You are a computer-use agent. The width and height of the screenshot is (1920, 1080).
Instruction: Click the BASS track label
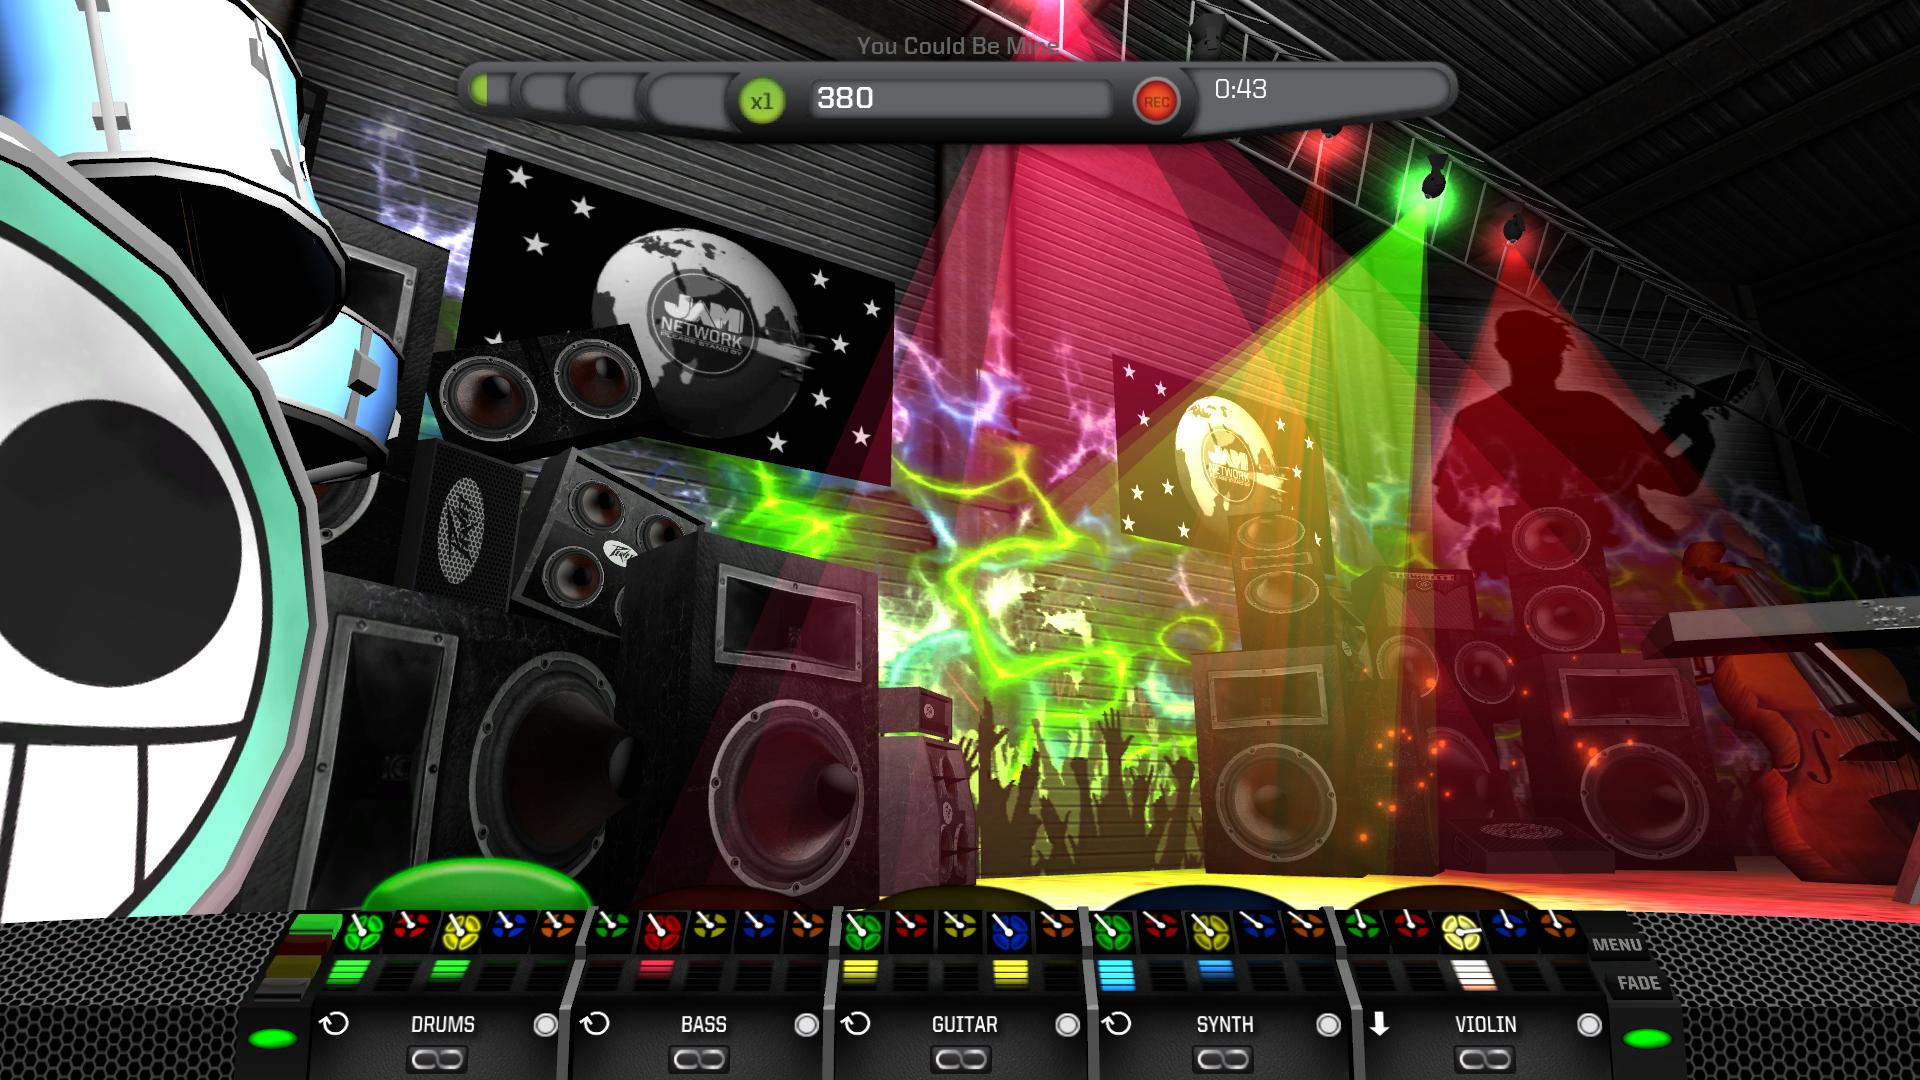[x=704, y=1025]
